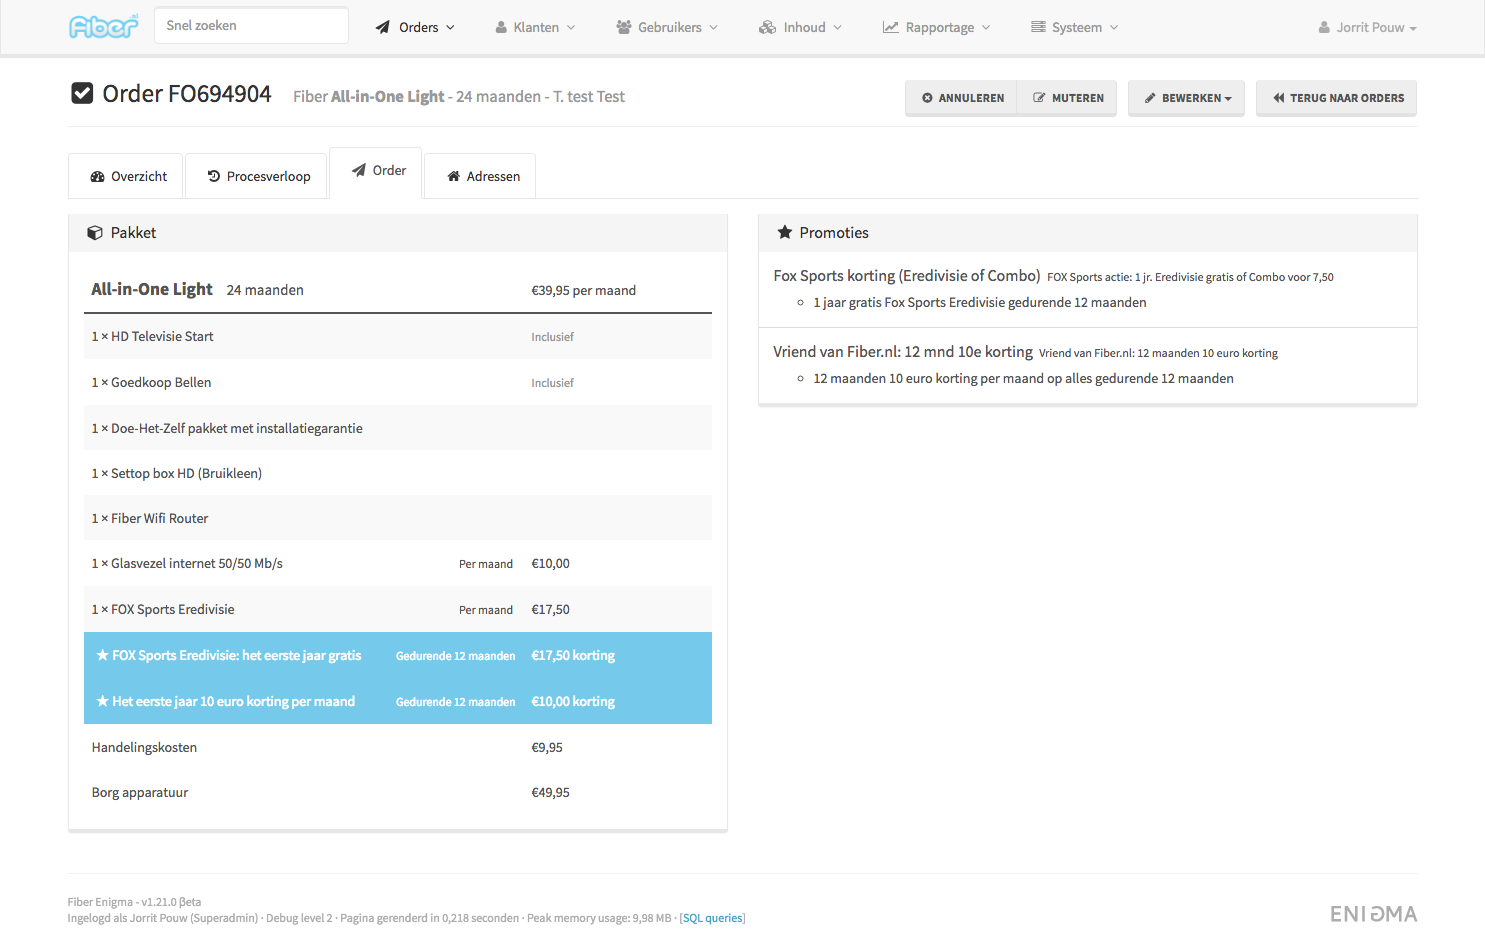This screenshot has height=943, width=1485.
Task: Select the Adressen tab
Action: (482, 177)
